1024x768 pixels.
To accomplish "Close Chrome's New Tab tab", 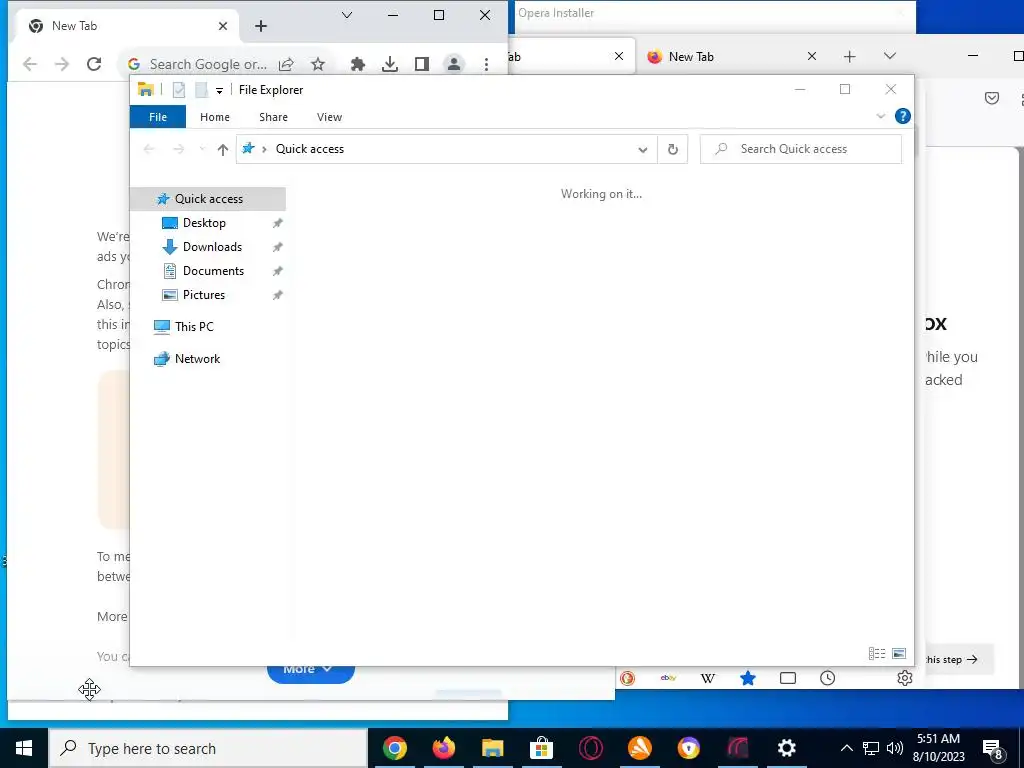I will pyautogui.click(x=223, y=26).
